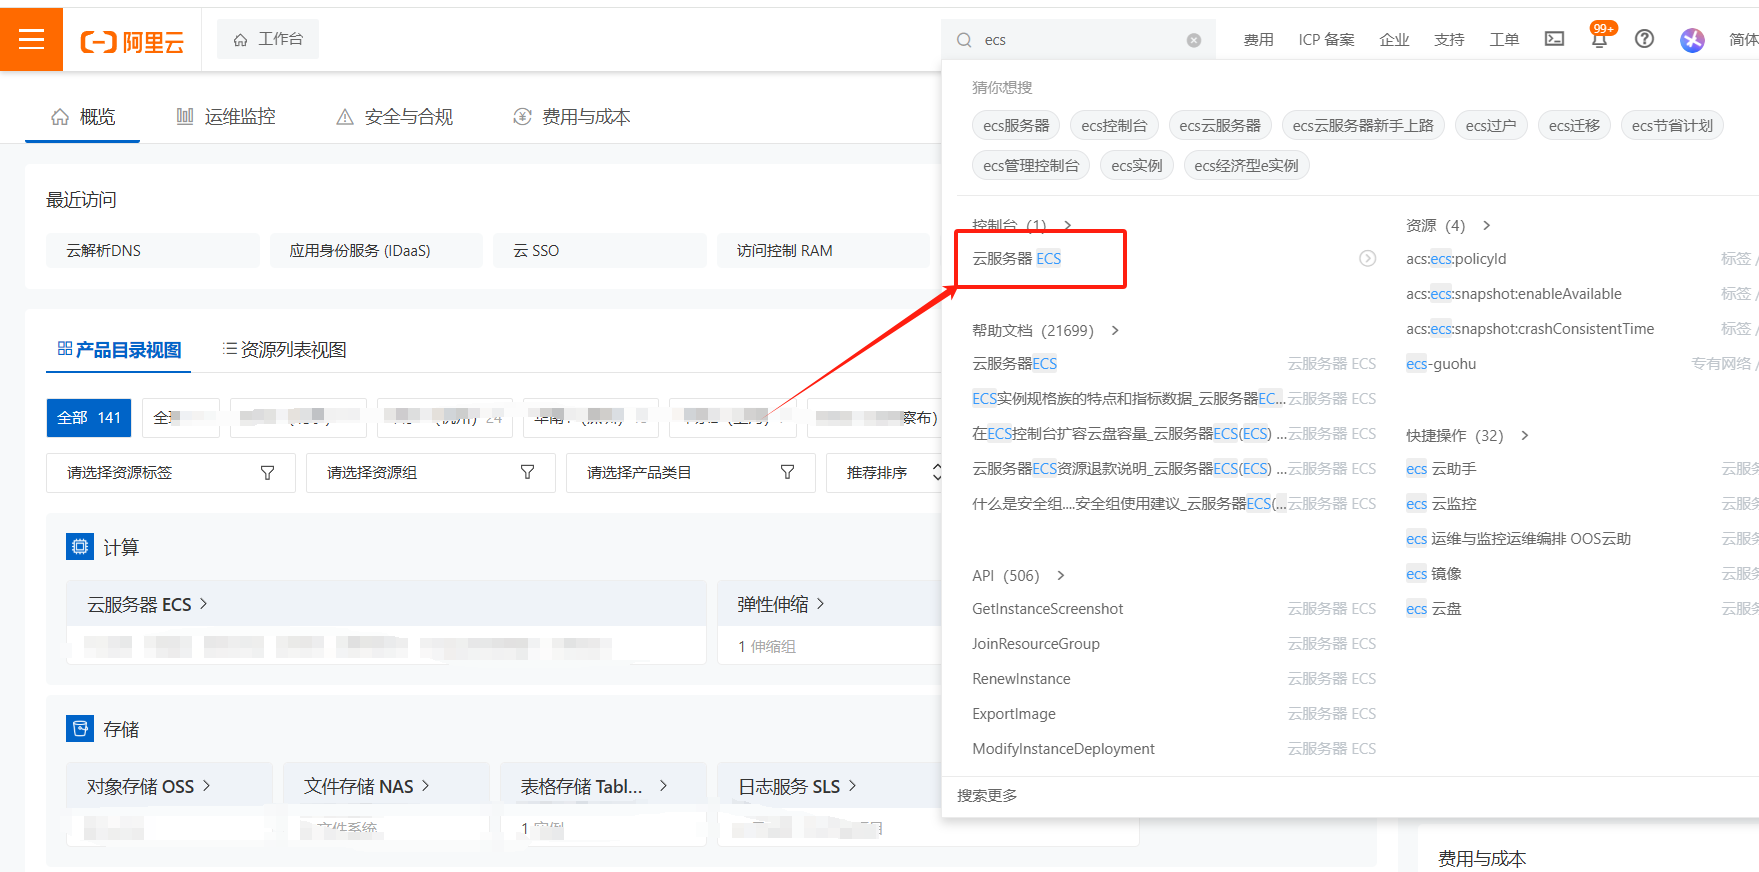Open recently visited 云解析DNS
Viewport: 1759px width, 872px height.
click(x=152, y=251)
